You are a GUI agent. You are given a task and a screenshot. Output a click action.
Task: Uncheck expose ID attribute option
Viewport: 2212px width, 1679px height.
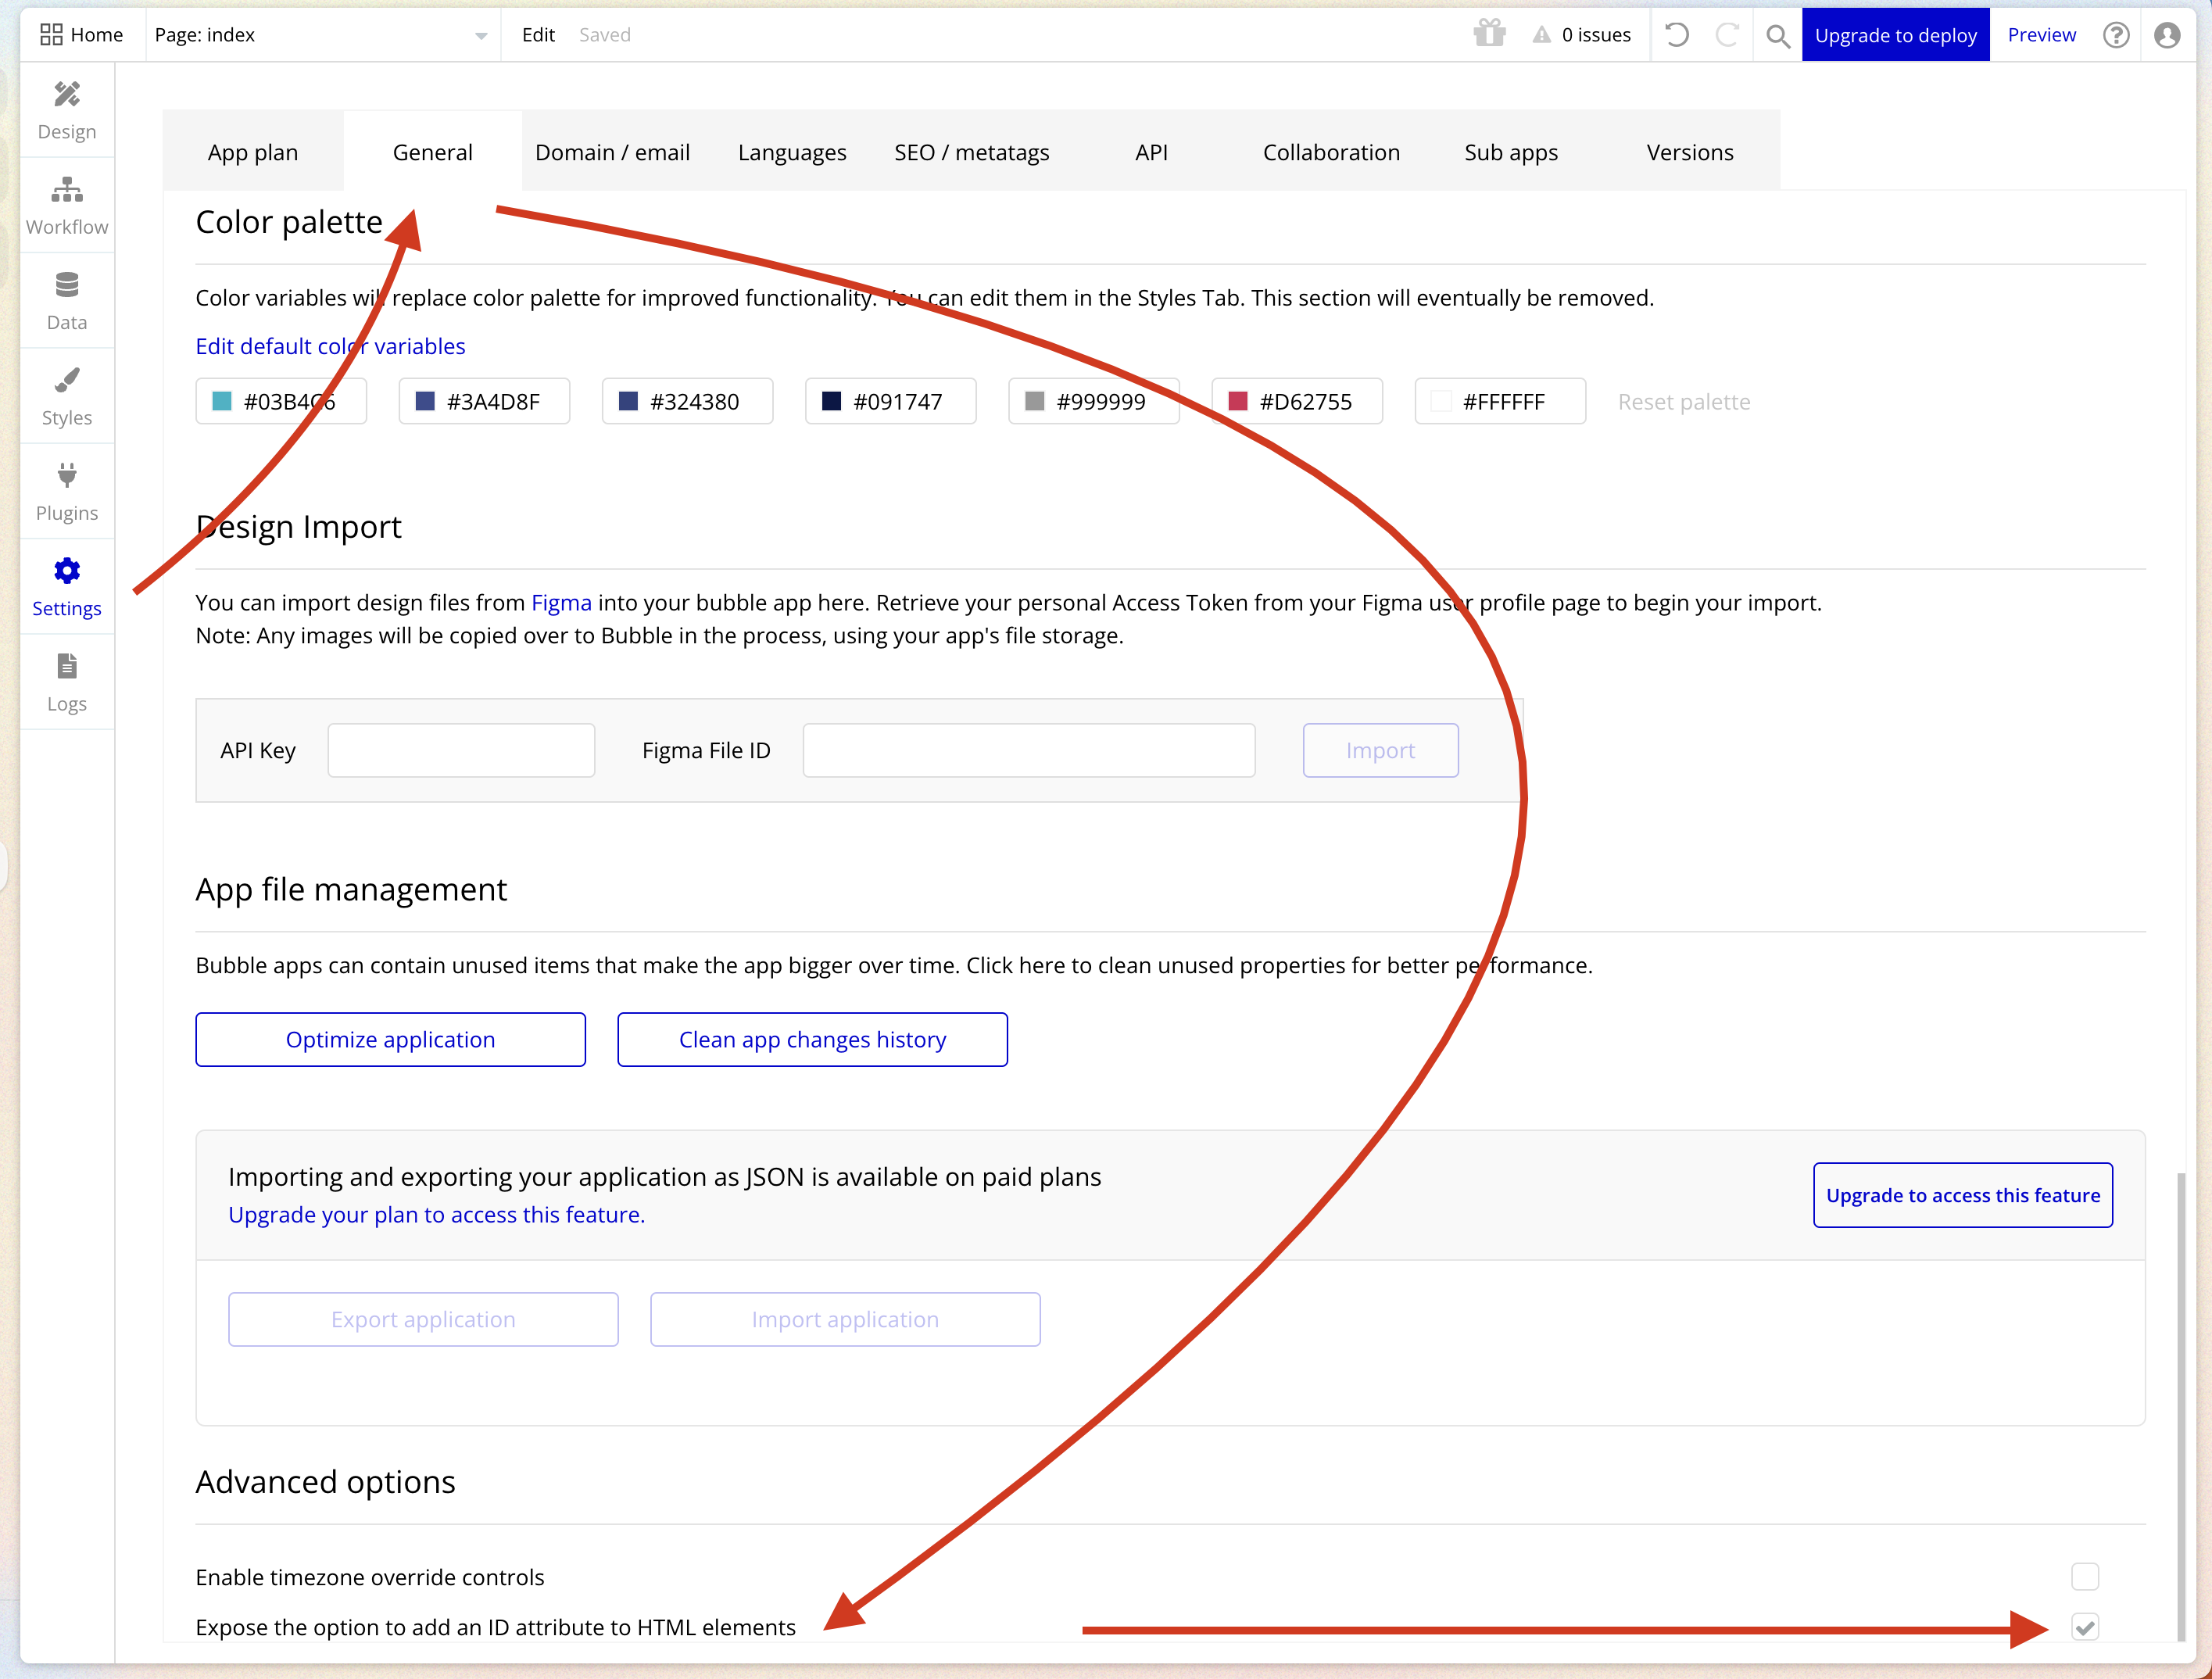click(x=2084, y=1626)
